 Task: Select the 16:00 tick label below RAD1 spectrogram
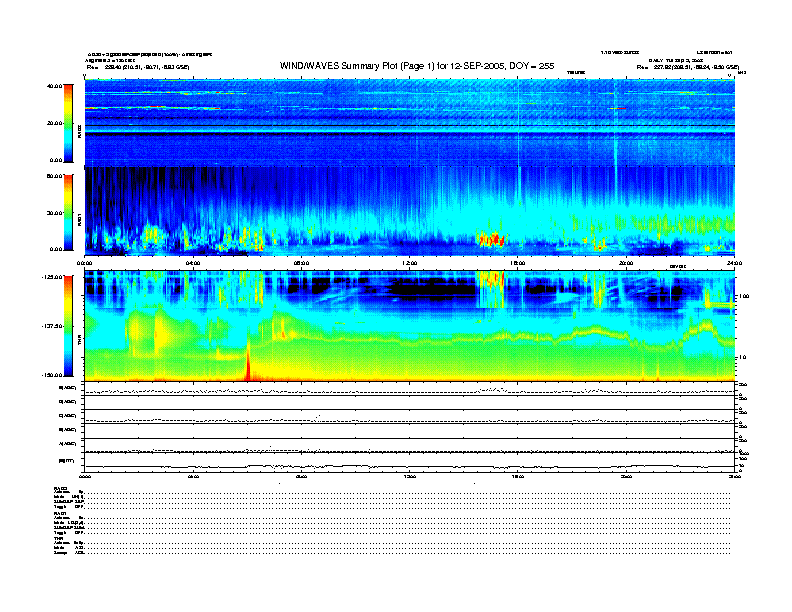518,263
